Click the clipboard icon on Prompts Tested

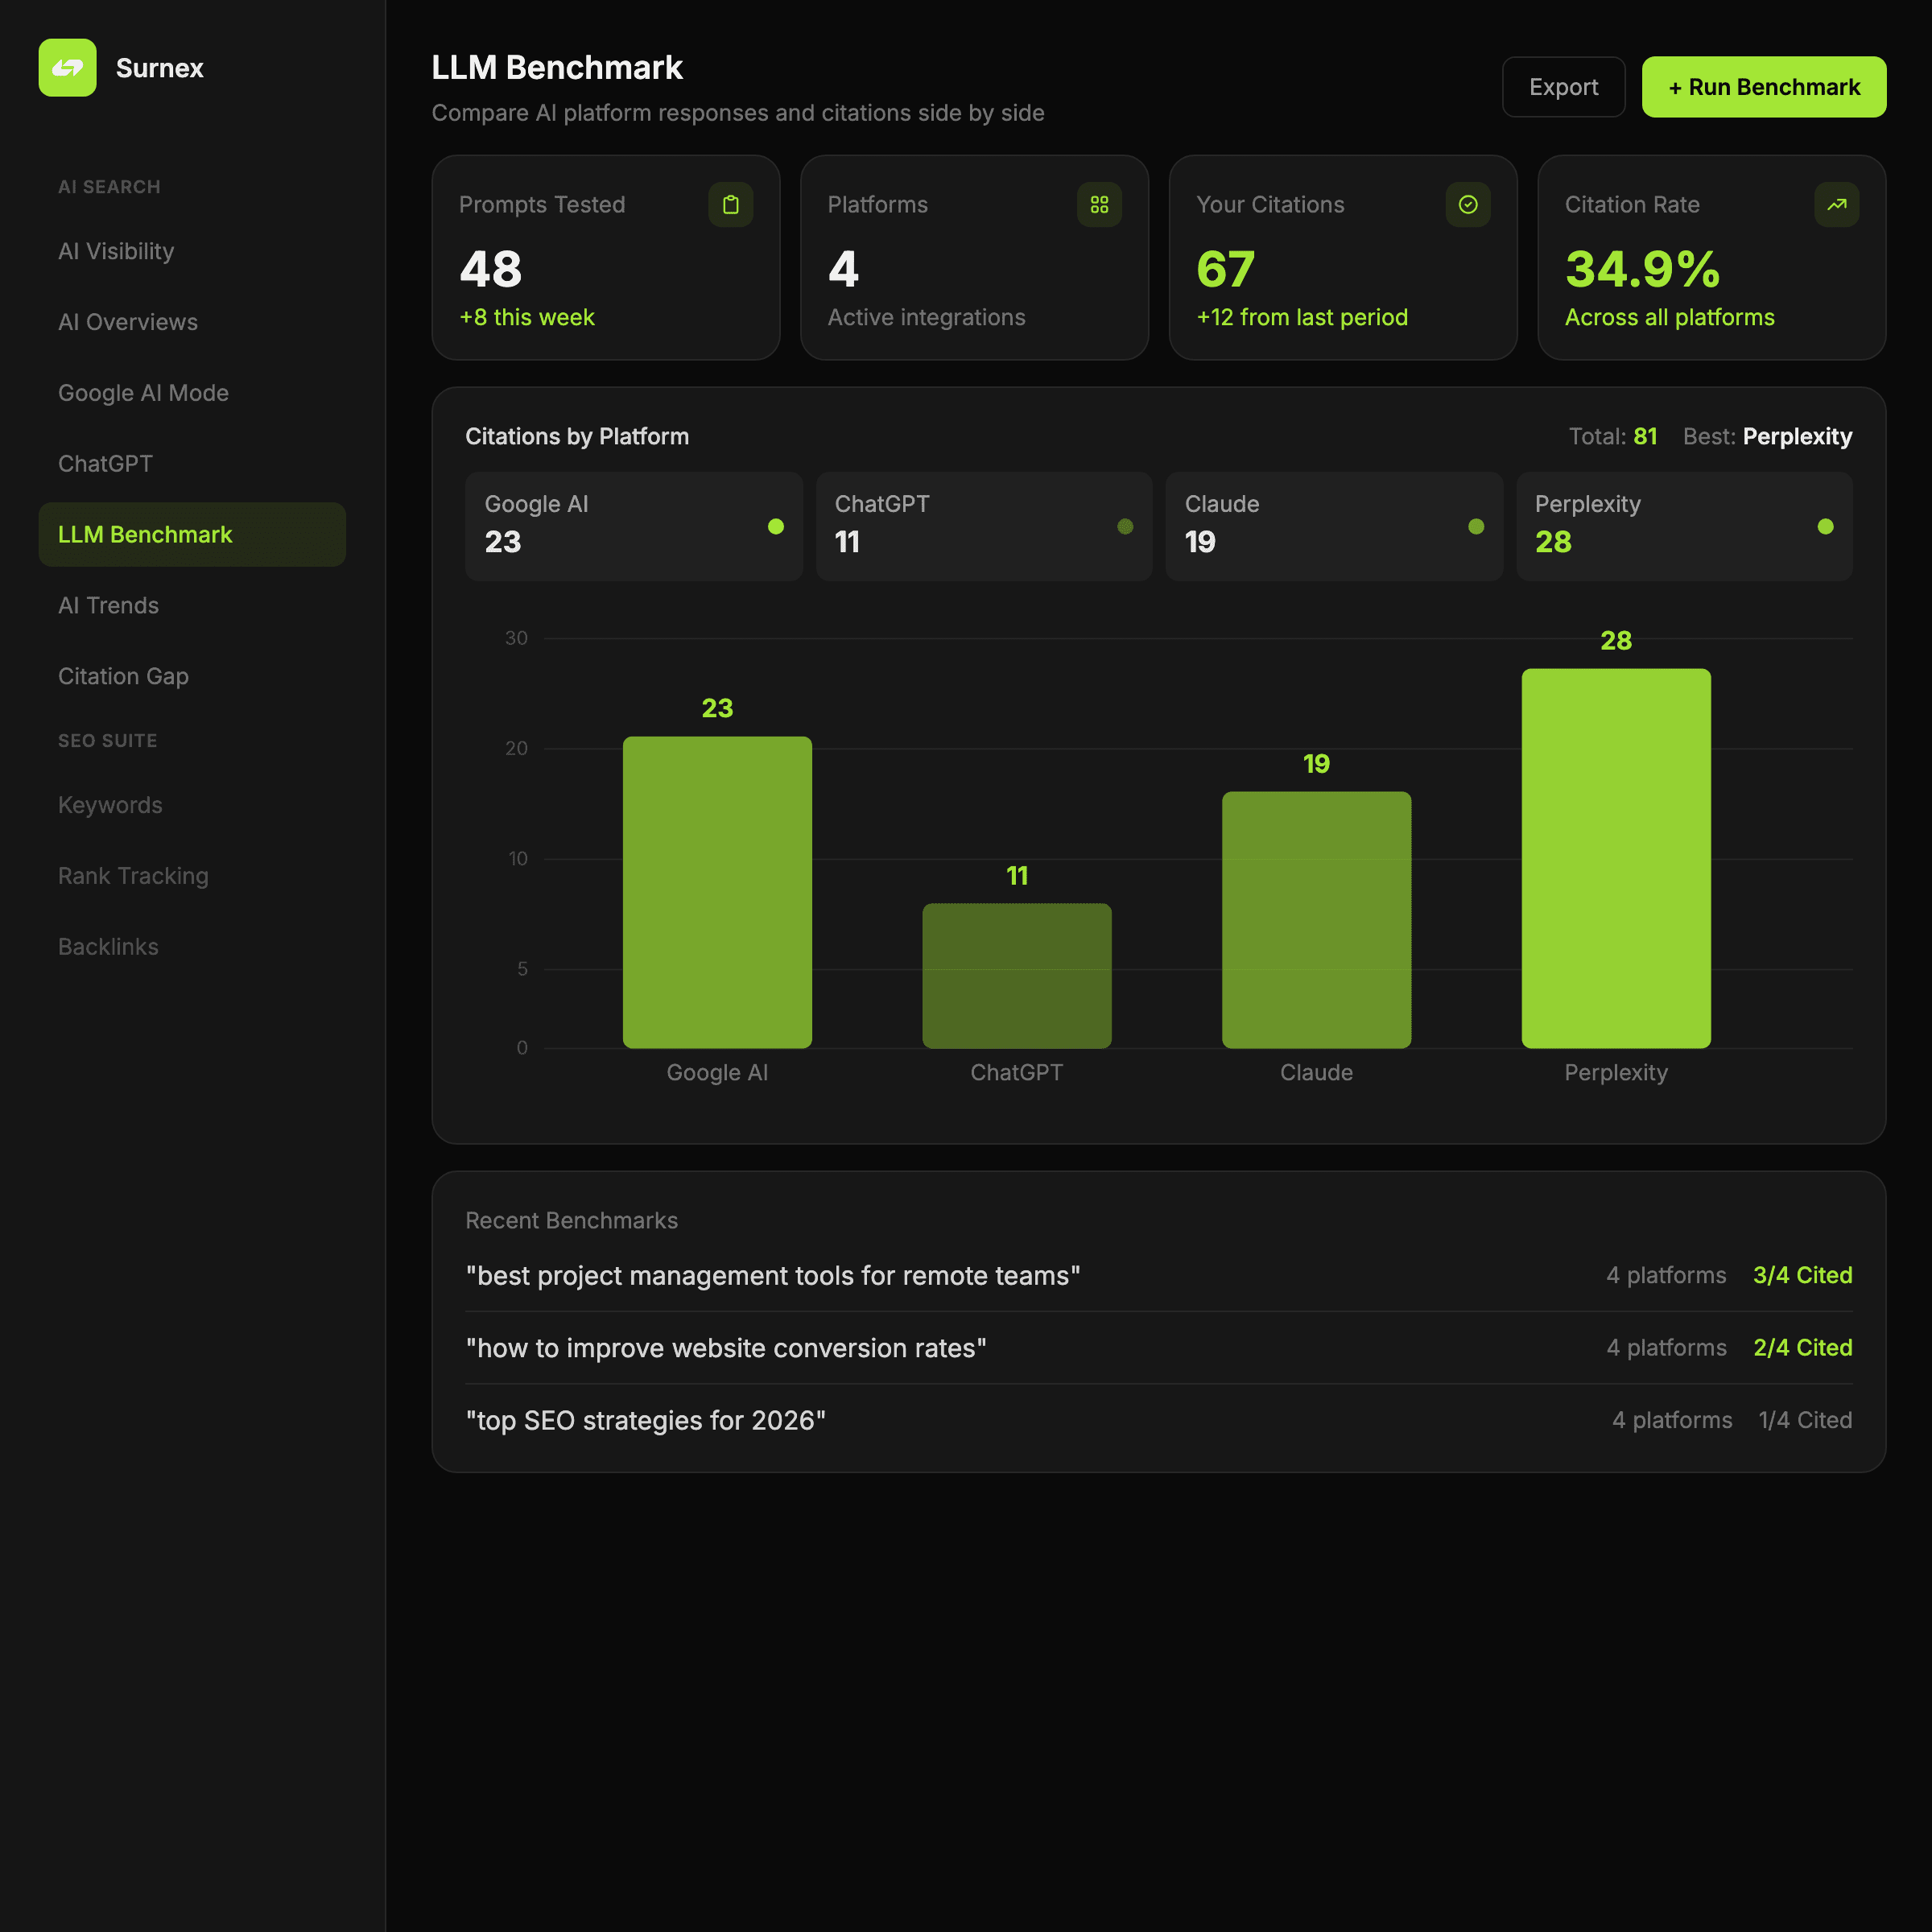tap(730, 204)
